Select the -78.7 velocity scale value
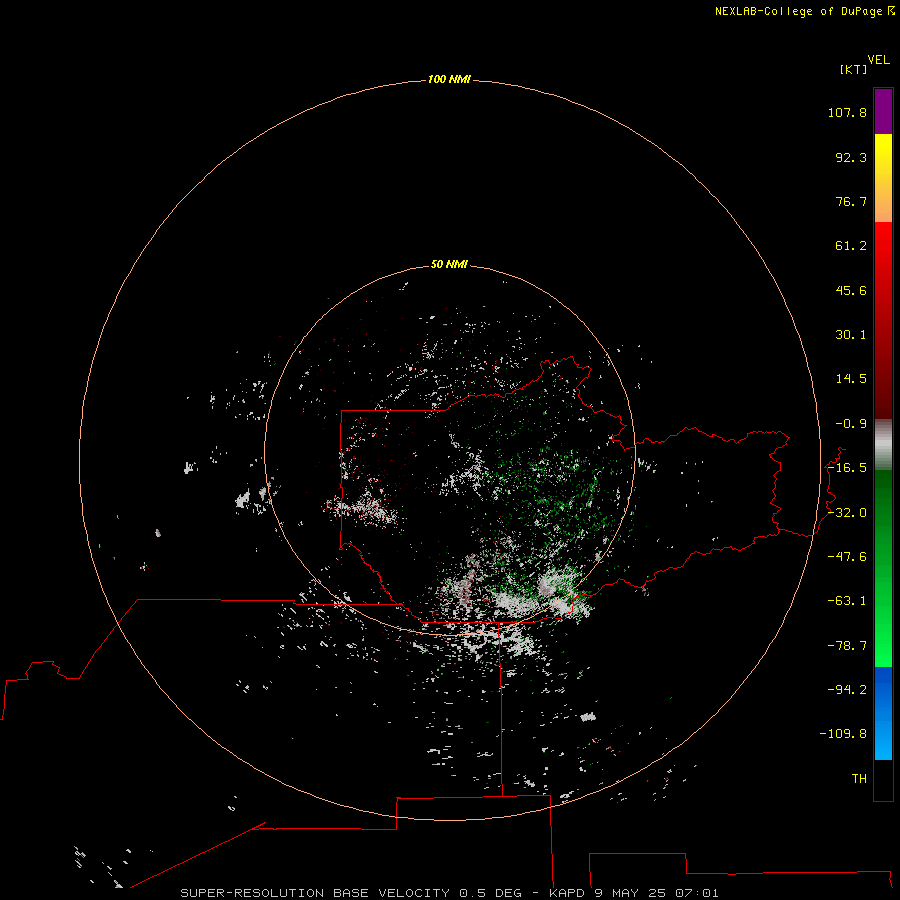The height and width of the screenshot is (900, 900). pos(847,646)
